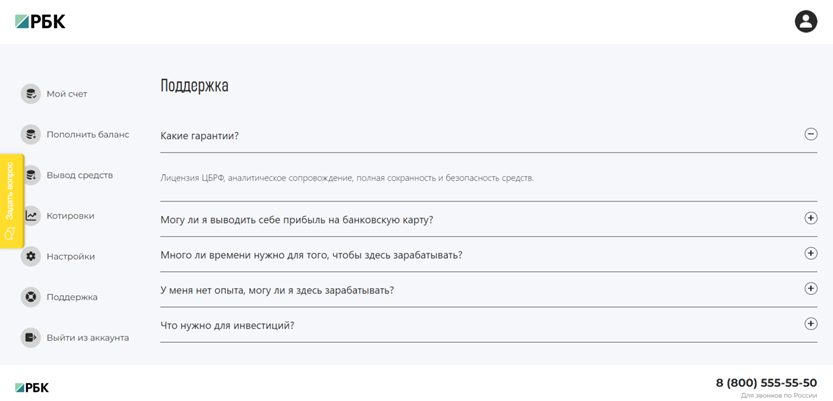This screenshot has height=401, width=833.
Task: Click the Вывод средств sidebar icon
Action: click(32, 175)
